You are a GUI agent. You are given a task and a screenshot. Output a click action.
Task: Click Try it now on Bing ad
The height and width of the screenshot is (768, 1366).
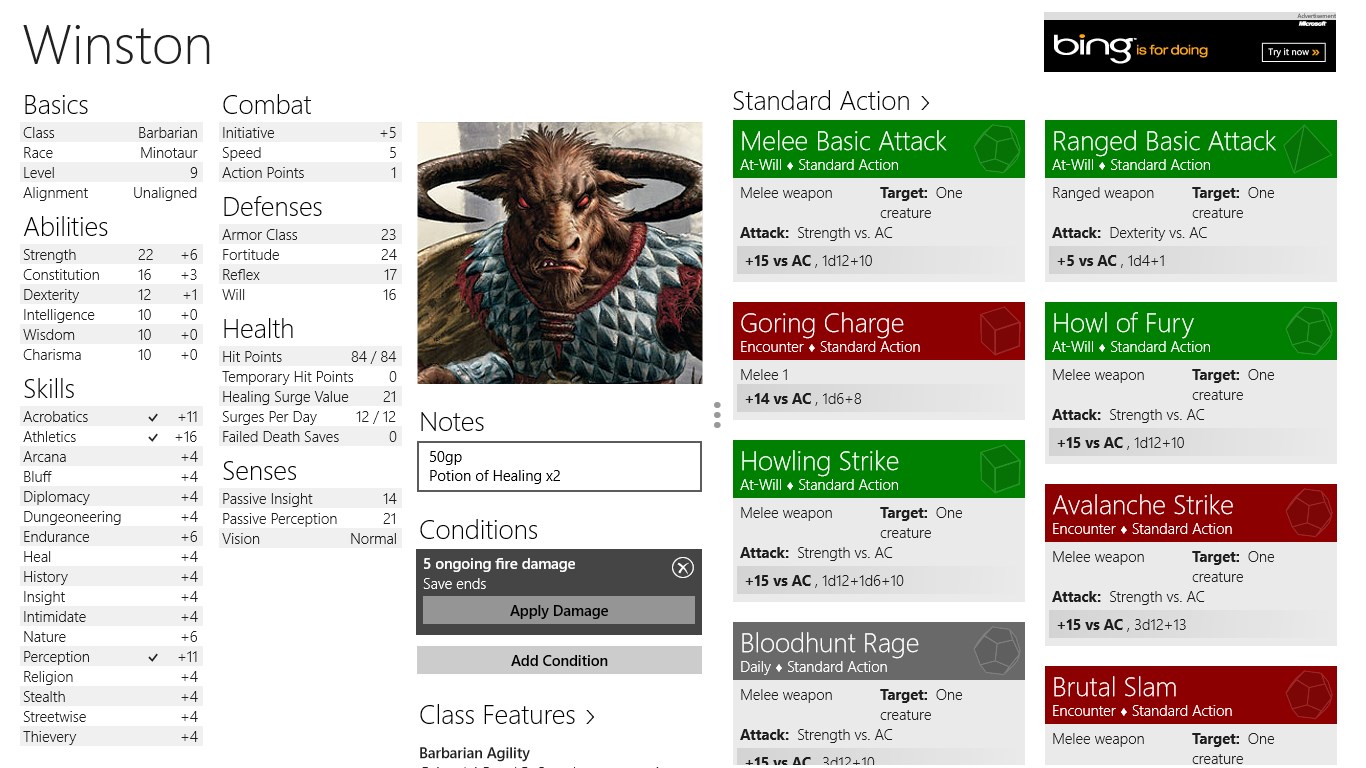click(1293, 52)
